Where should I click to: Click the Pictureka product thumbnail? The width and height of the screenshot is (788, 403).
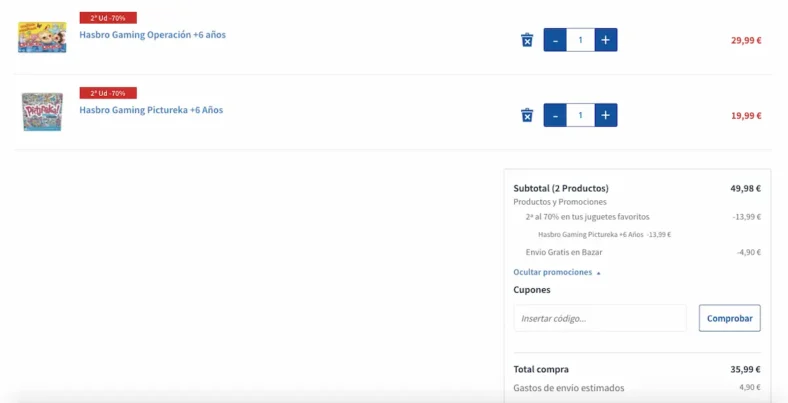[42, 112]
